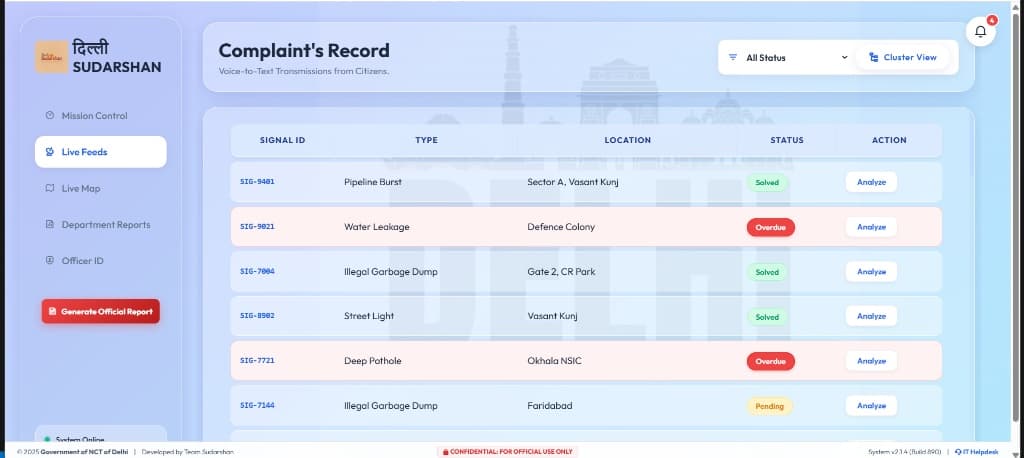
Task: Click the System Online status indicator
Action: 101,436
